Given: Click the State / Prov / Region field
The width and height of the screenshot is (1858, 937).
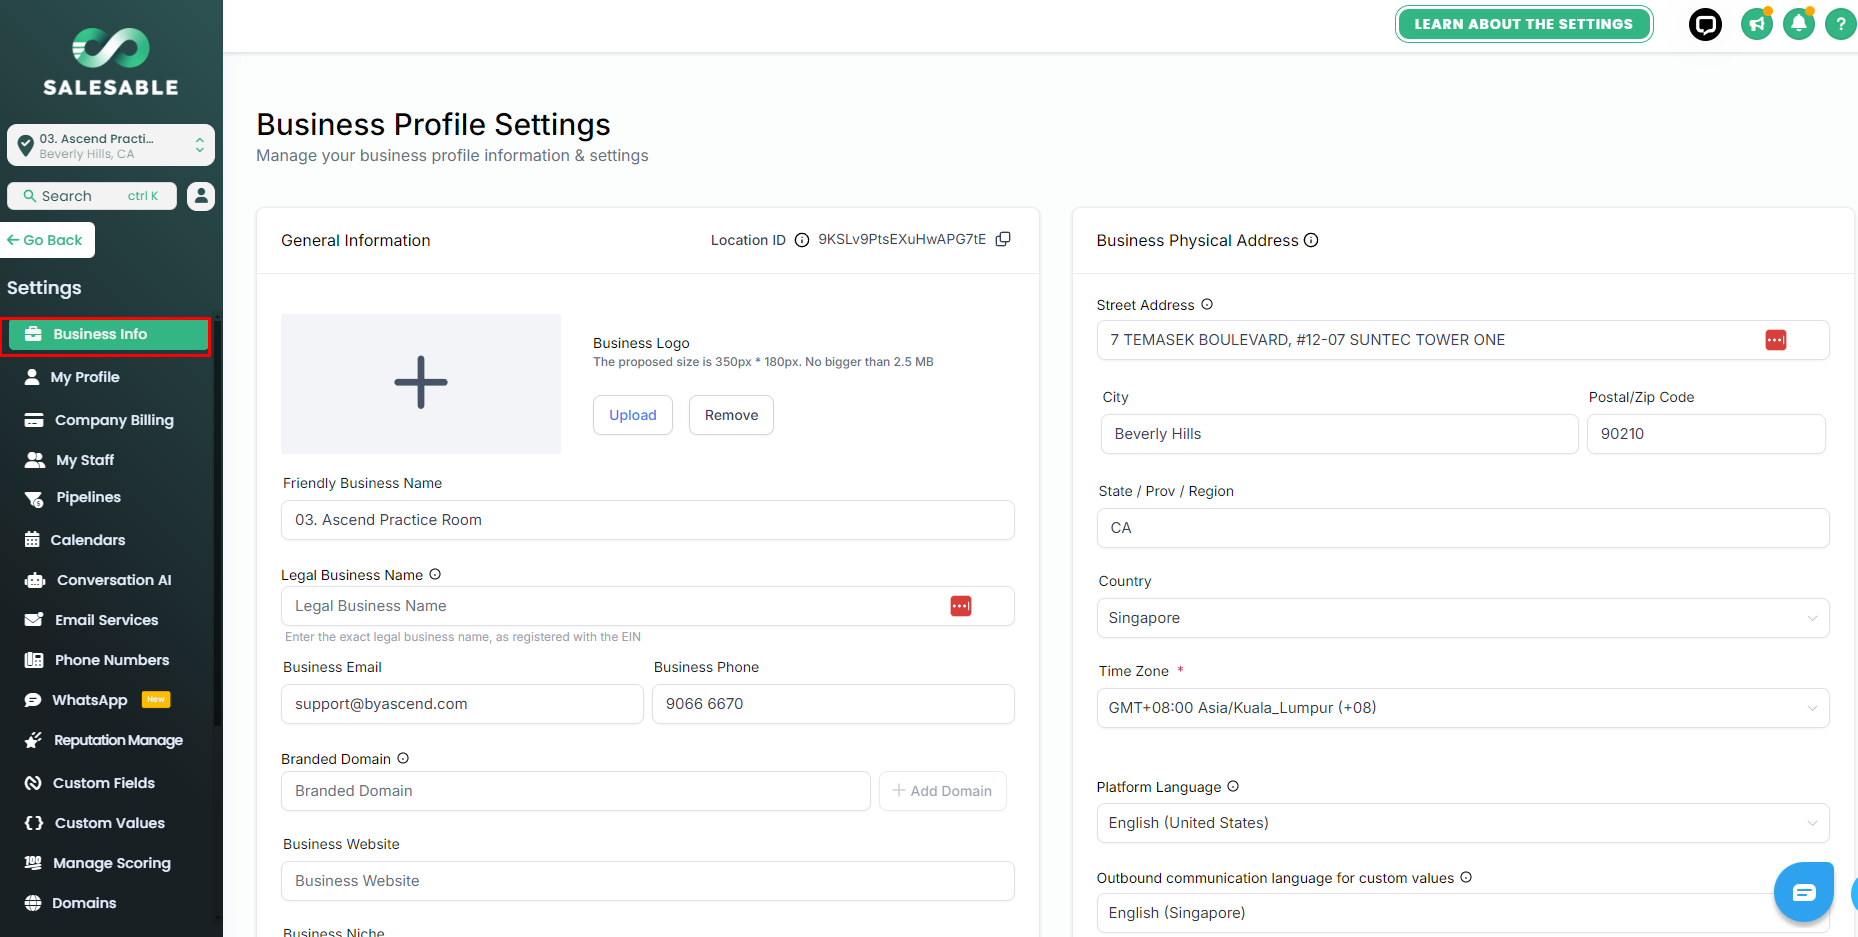Looking at the screenshot, I should [1463, 528].
